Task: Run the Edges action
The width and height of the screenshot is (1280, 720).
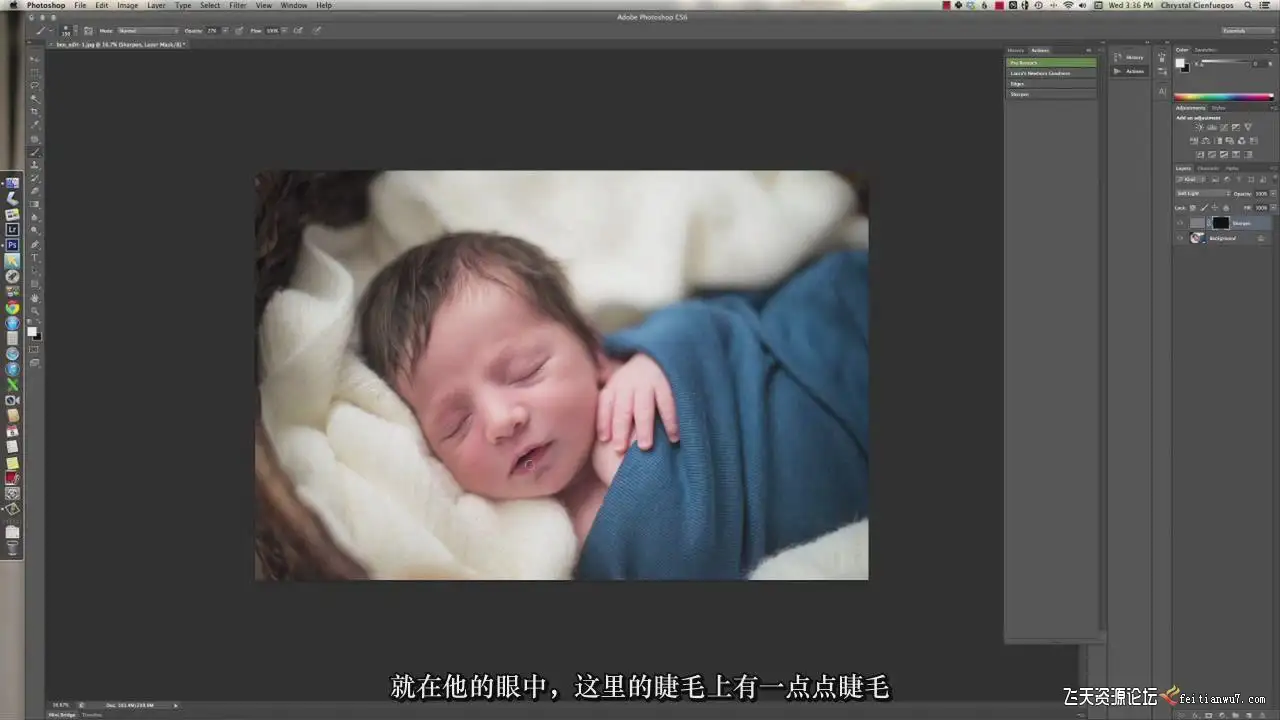Action: (x=1051, y=84)
